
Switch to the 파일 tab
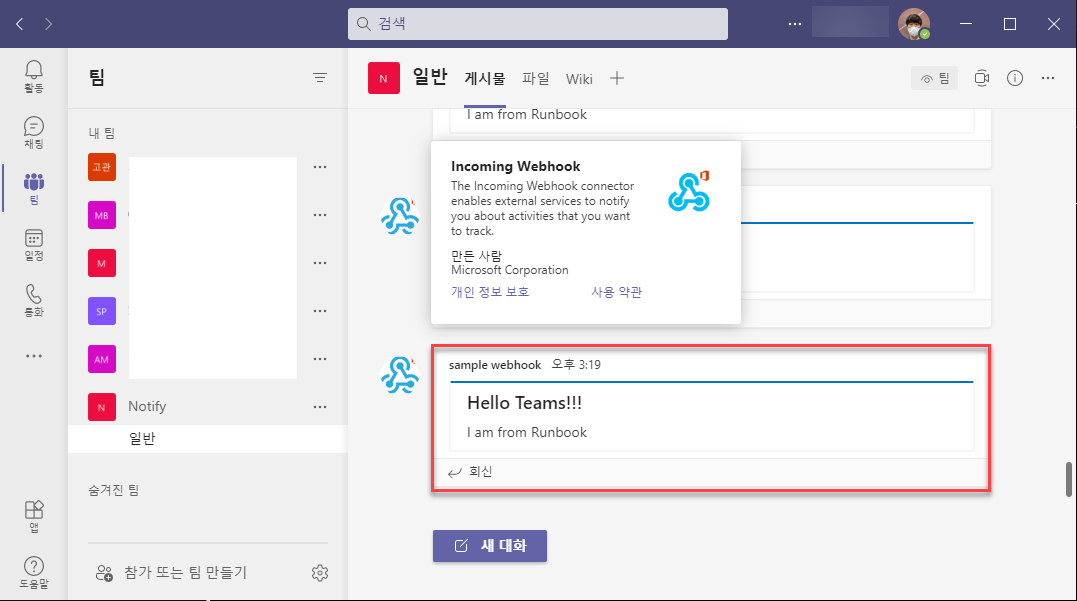536,79
